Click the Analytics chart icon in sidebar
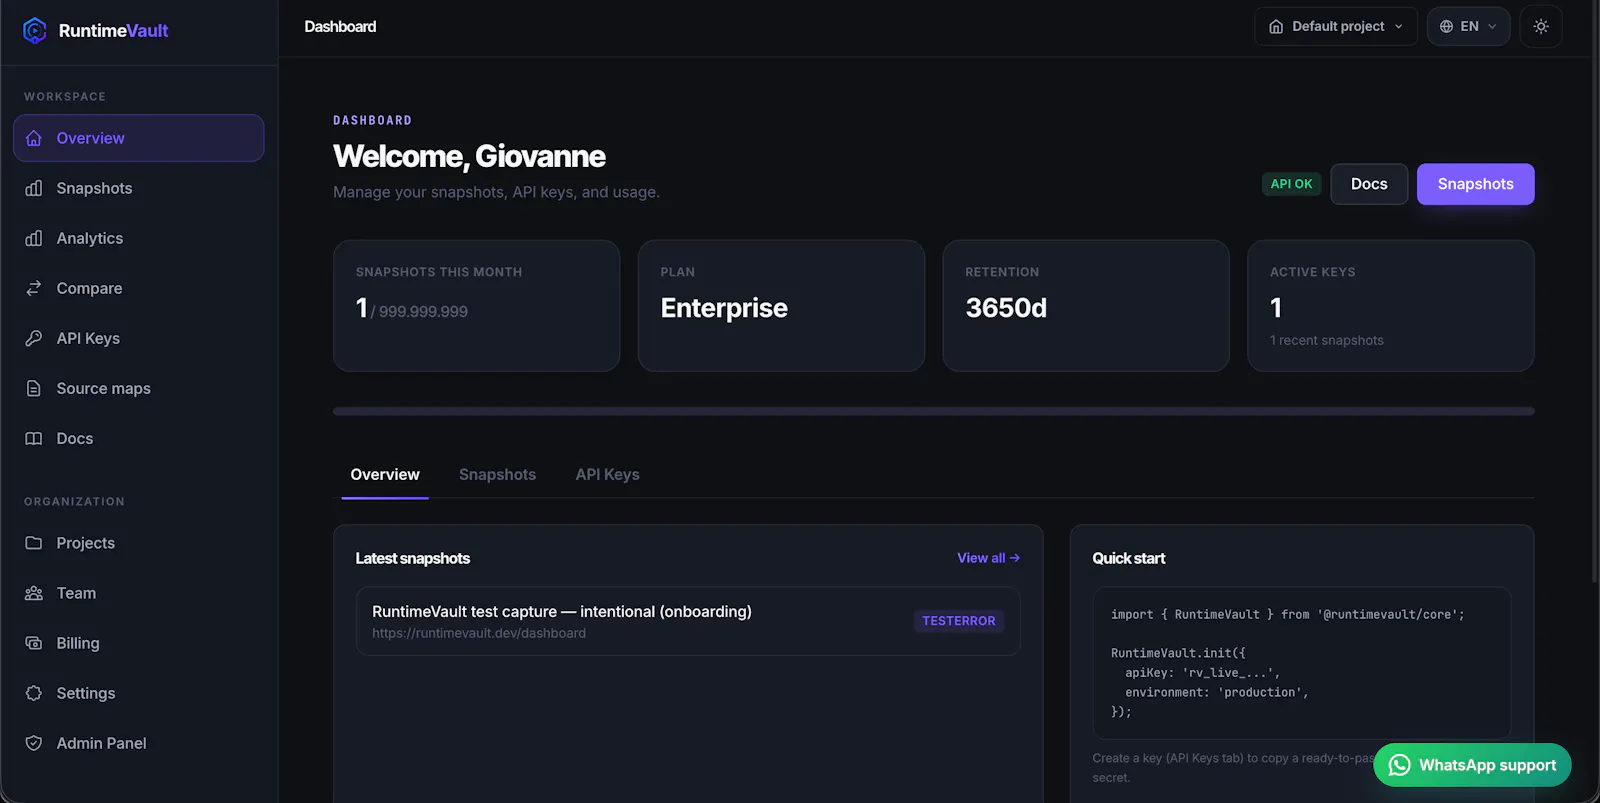 tap(34, 238)
